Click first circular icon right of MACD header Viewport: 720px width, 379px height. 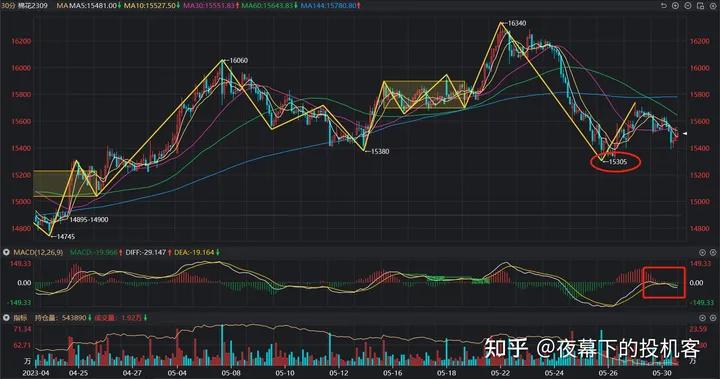point(702,253)
